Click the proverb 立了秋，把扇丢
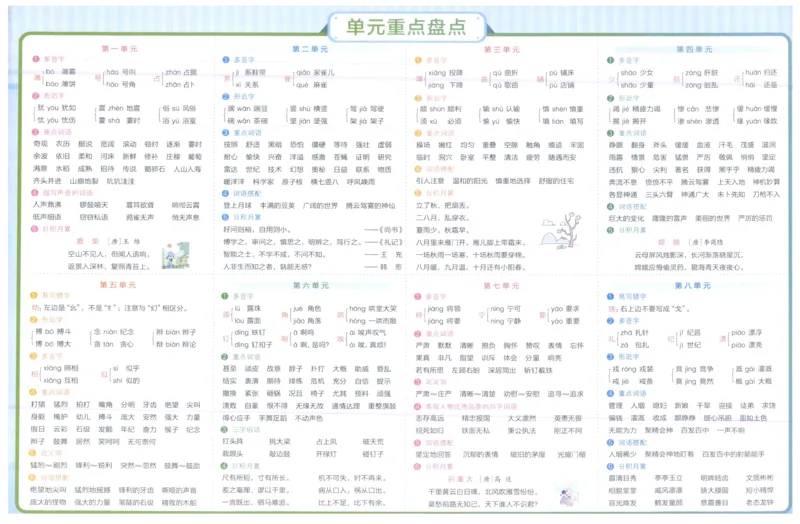800x524 pixels. pyautogui.click(x=443, y=206)
